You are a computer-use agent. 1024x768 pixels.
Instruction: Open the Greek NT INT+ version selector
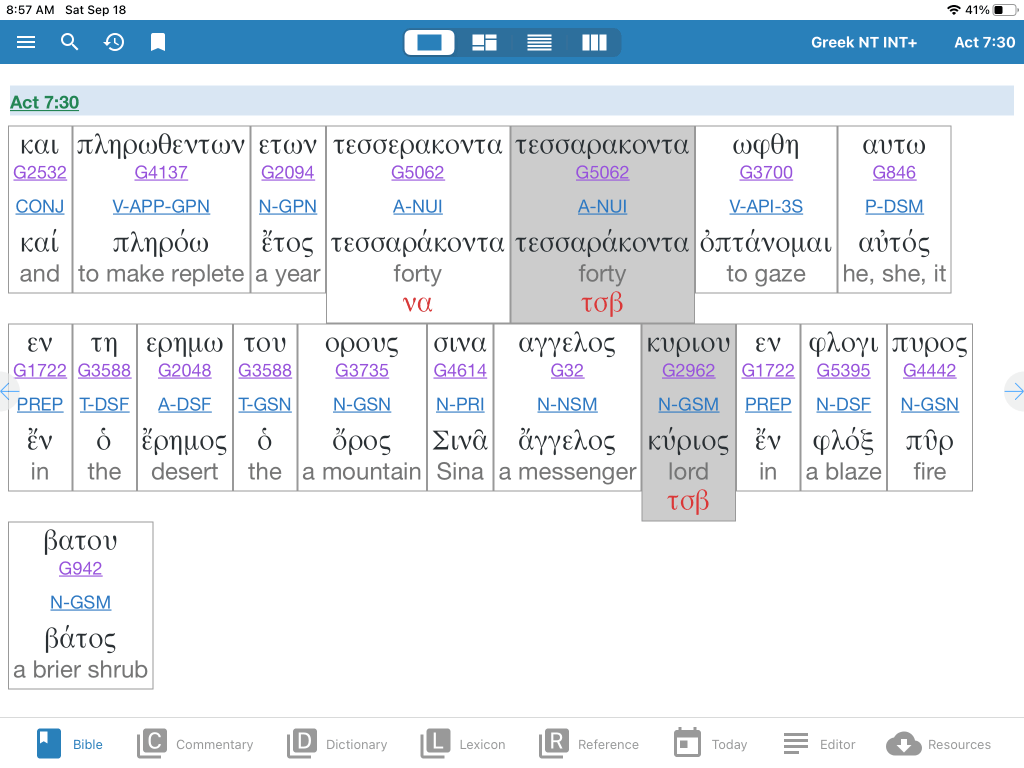pyautogui.click(x=864, y=42)
